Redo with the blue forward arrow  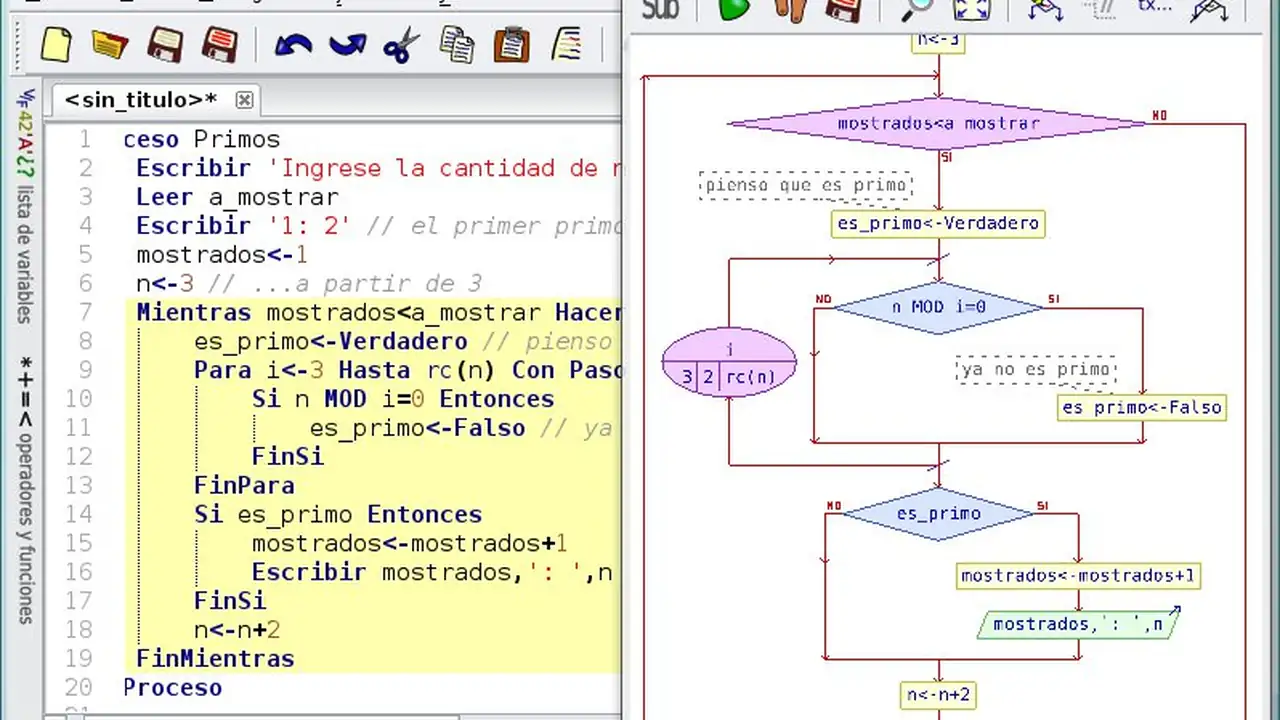(x=347, y=45)
